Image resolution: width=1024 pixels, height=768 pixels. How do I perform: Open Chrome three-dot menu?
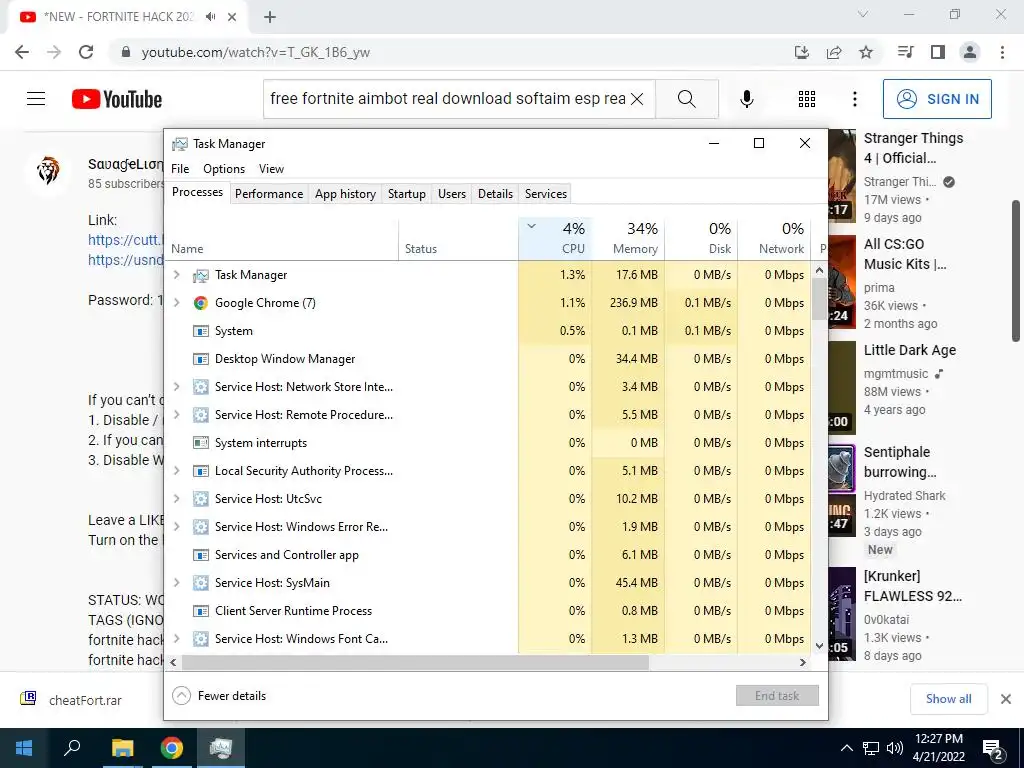click(x=1002, y=52)
